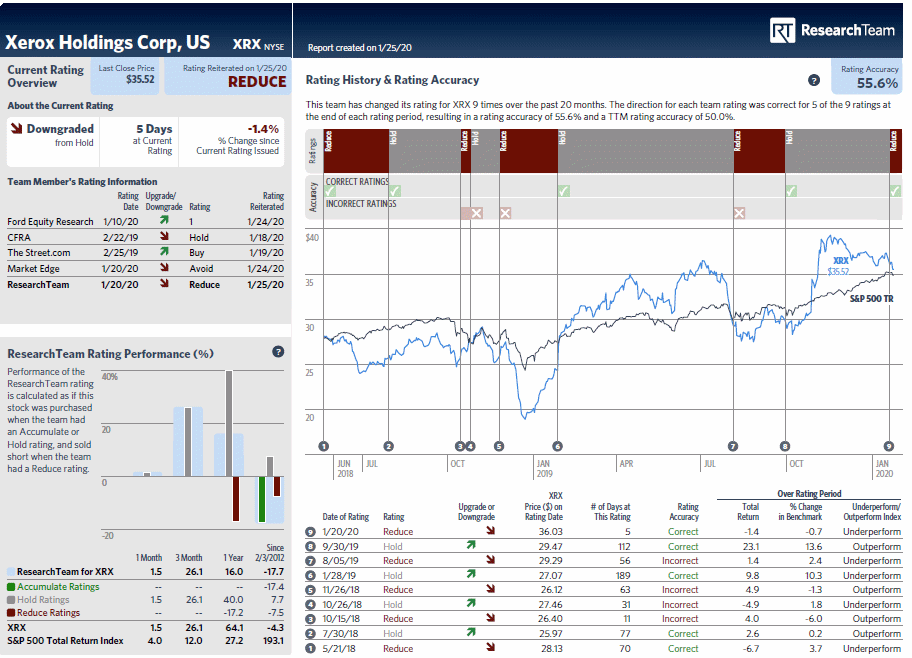The width and height of the screenshot is (912, 658).
Task: Click the upgrade arrow in the 1/28/19 row
Action: (x=471, y=574)
